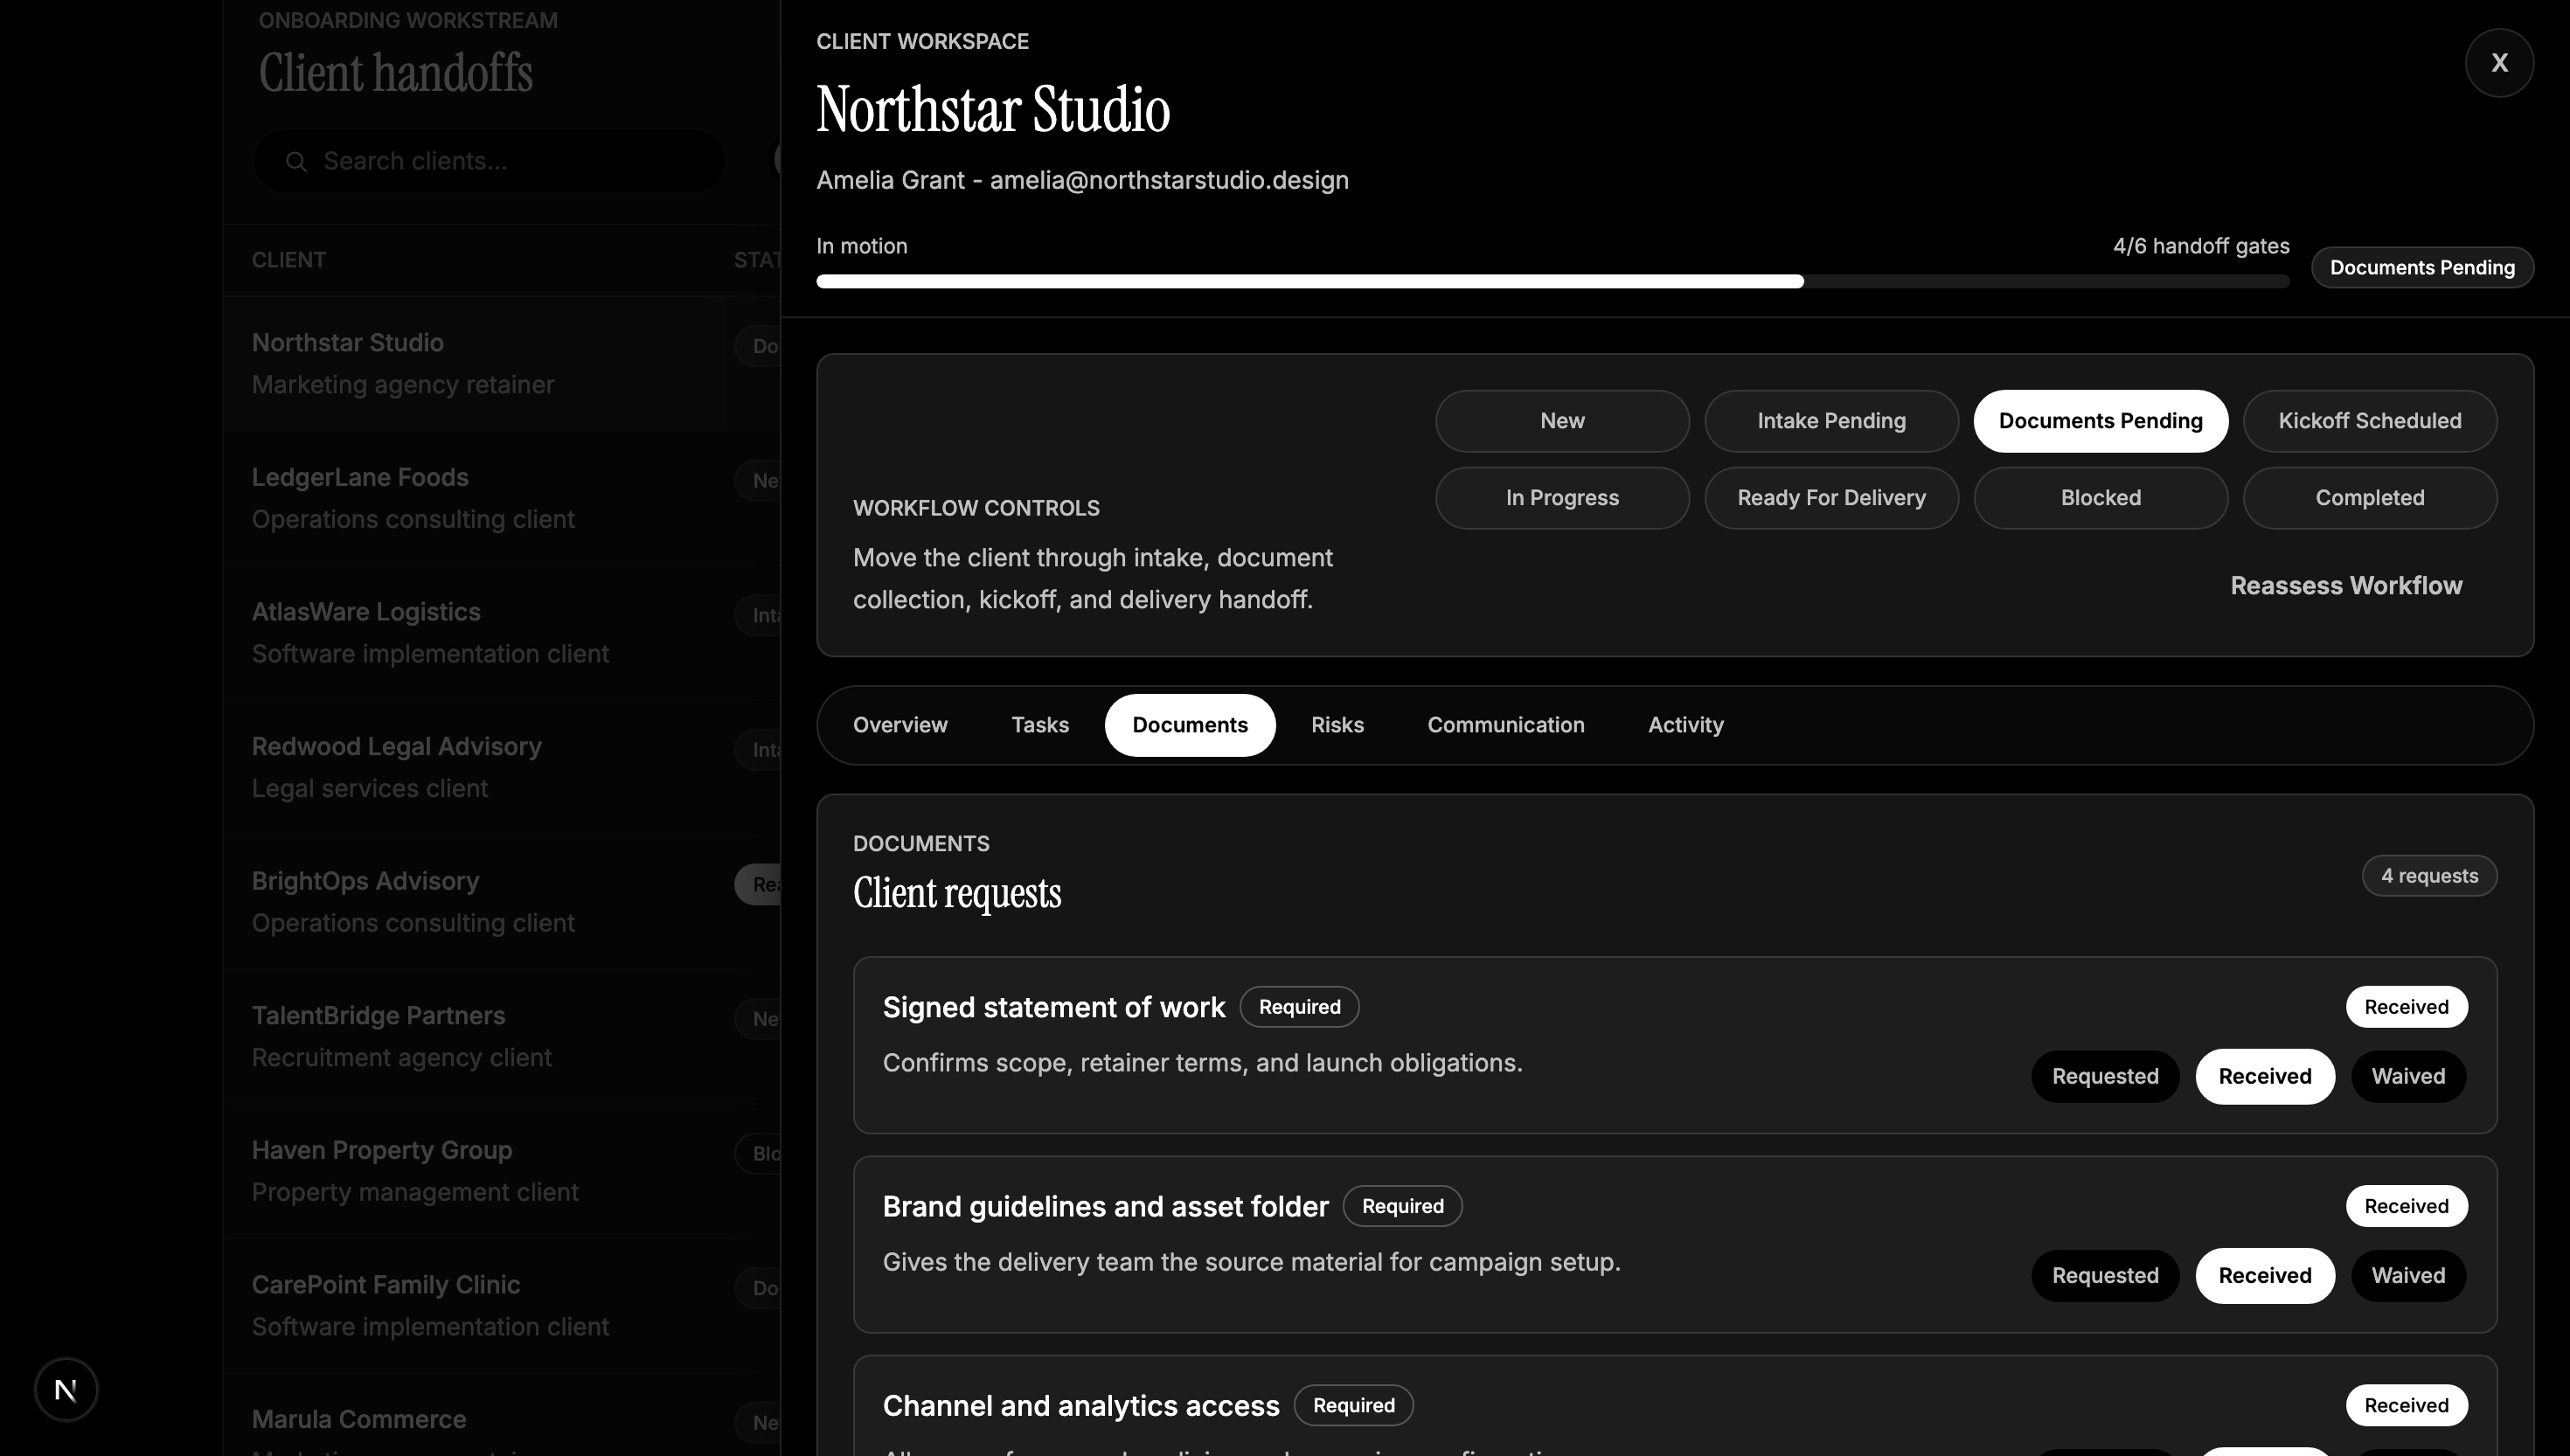The image size is (2570, 1456).
Task: Click the handoff gates progress bar
Action: (x=1552, y=282)
